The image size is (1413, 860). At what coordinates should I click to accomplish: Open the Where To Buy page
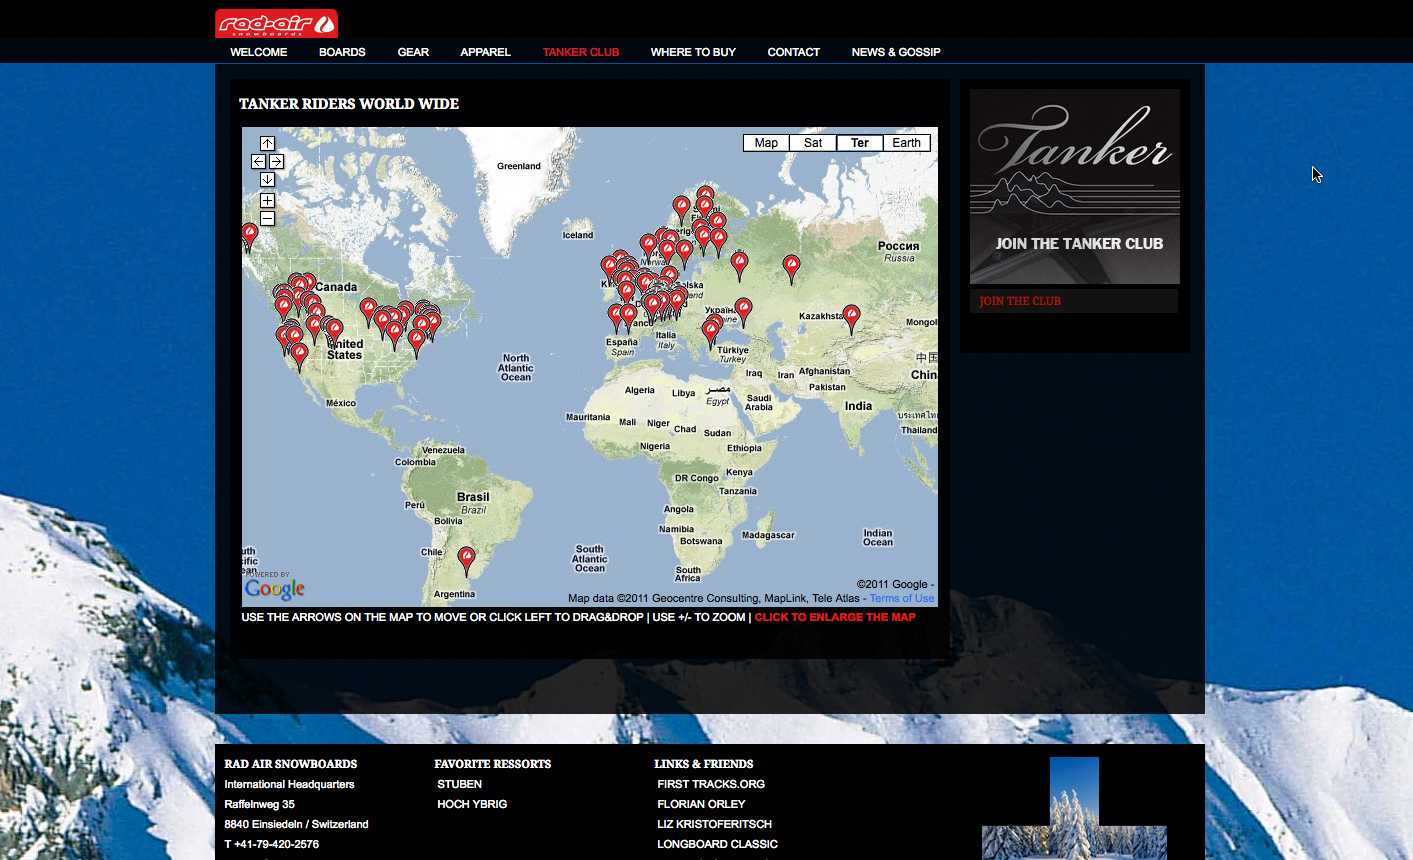point(693,52)
